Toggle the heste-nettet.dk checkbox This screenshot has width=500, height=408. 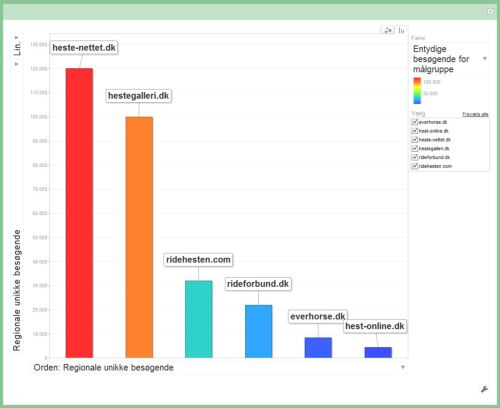click(x=415, y=140)
